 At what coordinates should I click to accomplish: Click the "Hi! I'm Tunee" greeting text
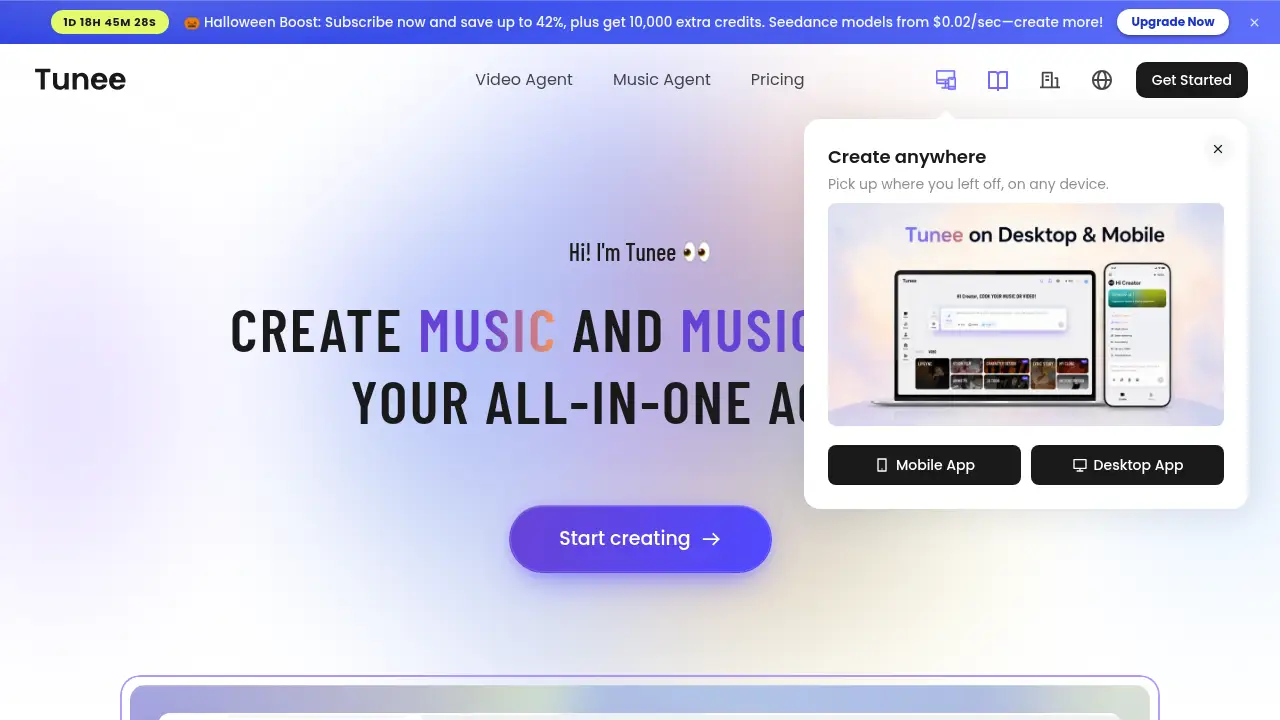pyautogui.click(x=640, y=252)
